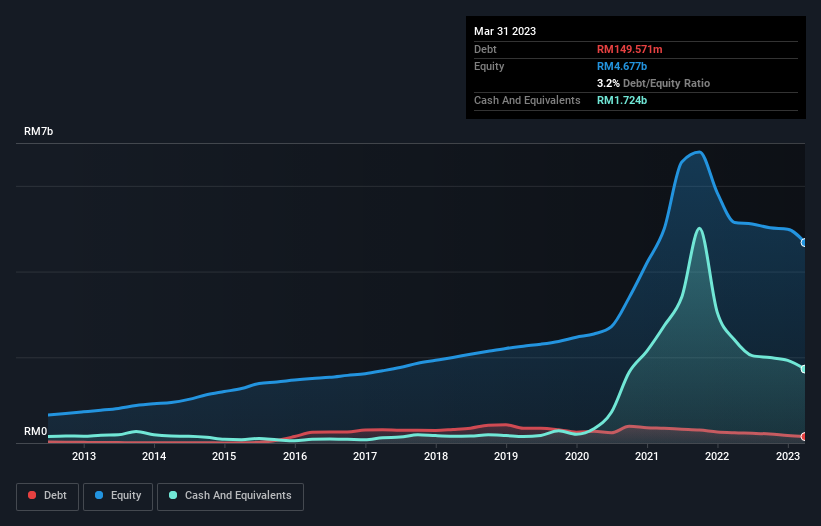Click the 2018 x-axis label
The image size is (821, 526).
pyautogui.click(x=436, y=456)
